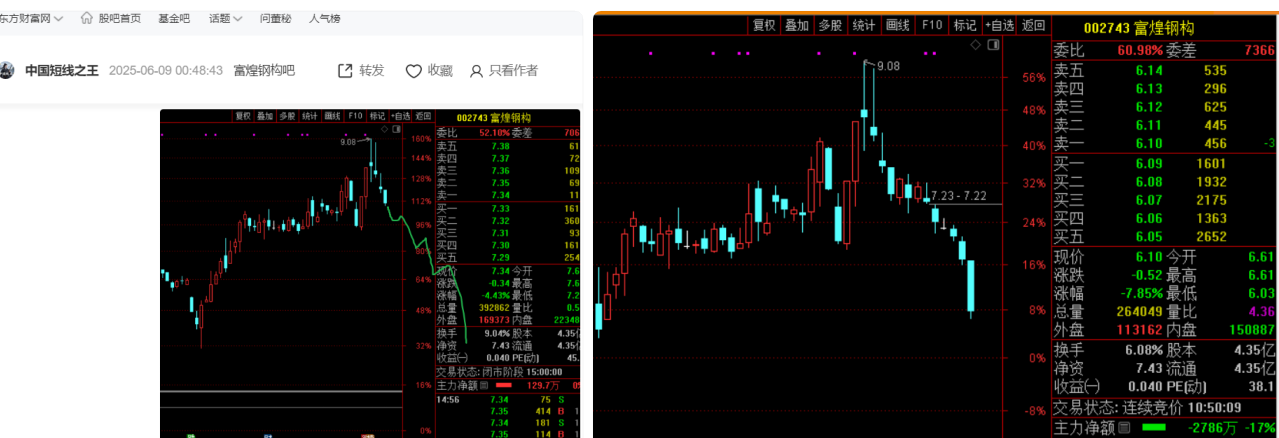This screenshot has width=1279, height=438.
Task: Click the 只看作者 label
Action: click(x=513, y=70)
